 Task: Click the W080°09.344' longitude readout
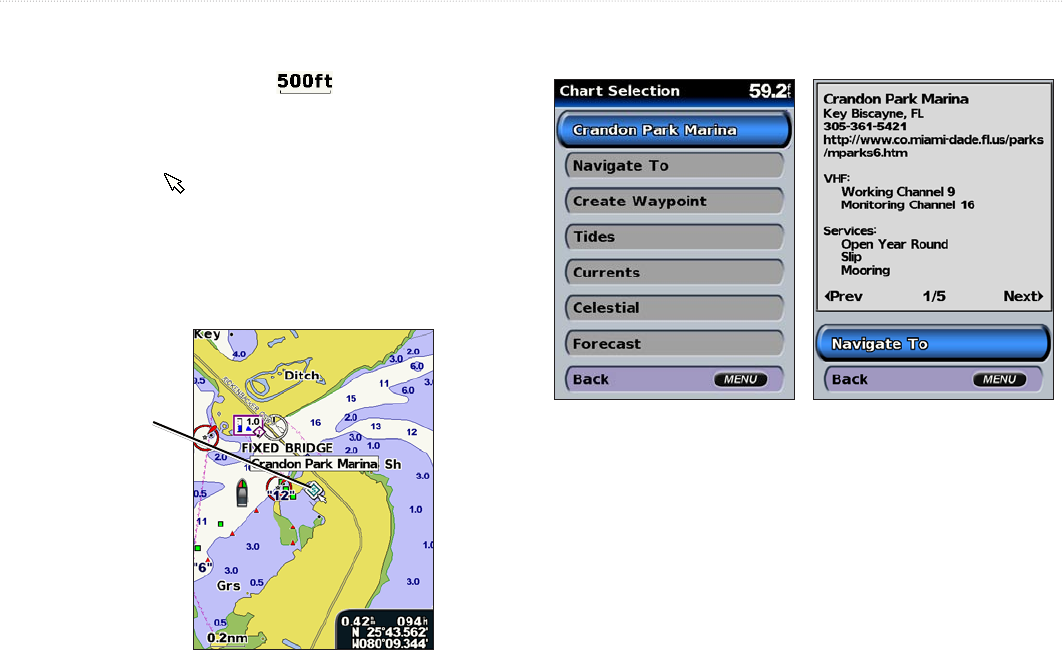coord(390,643)
